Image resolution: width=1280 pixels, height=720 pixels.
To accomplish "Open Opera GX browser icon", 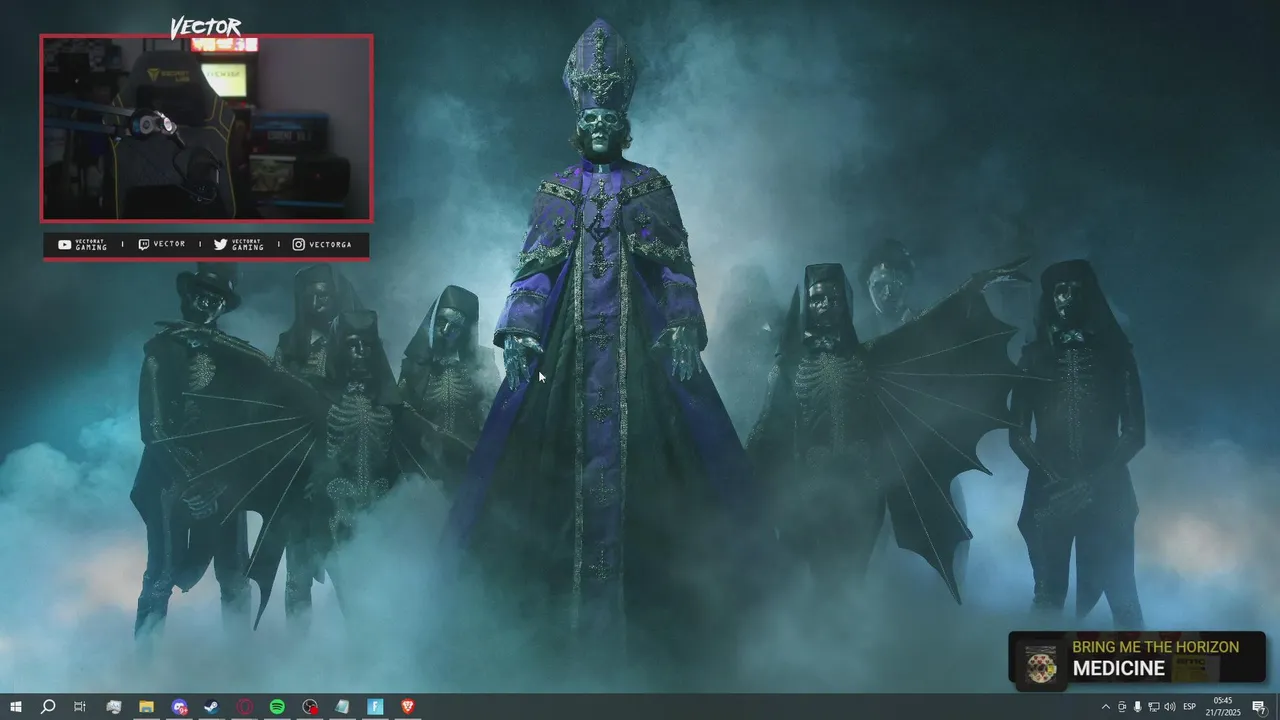I will coord(245,707).
